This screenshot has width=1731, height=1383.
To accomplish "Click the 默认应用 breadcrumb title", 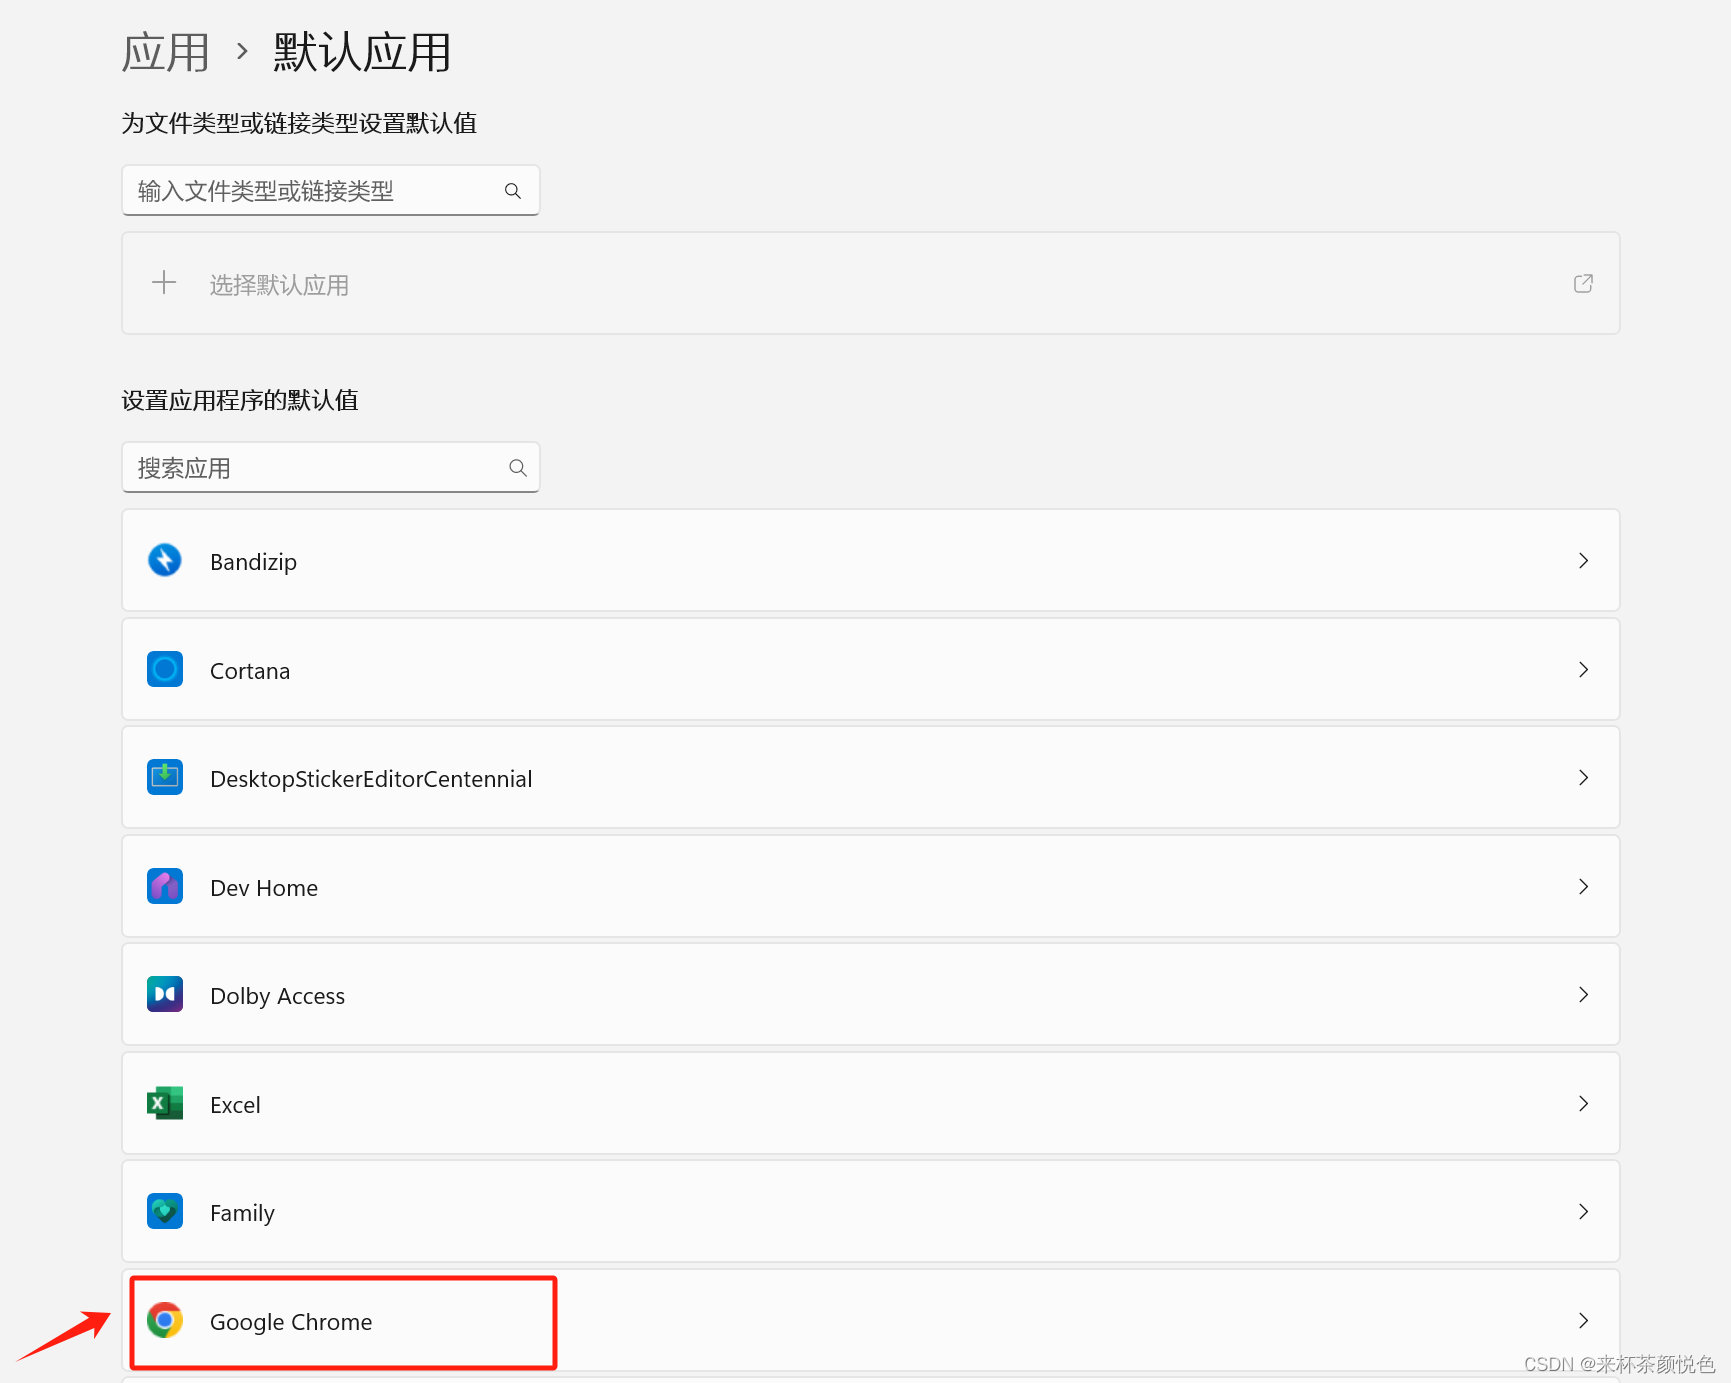I will pos(360,51).
